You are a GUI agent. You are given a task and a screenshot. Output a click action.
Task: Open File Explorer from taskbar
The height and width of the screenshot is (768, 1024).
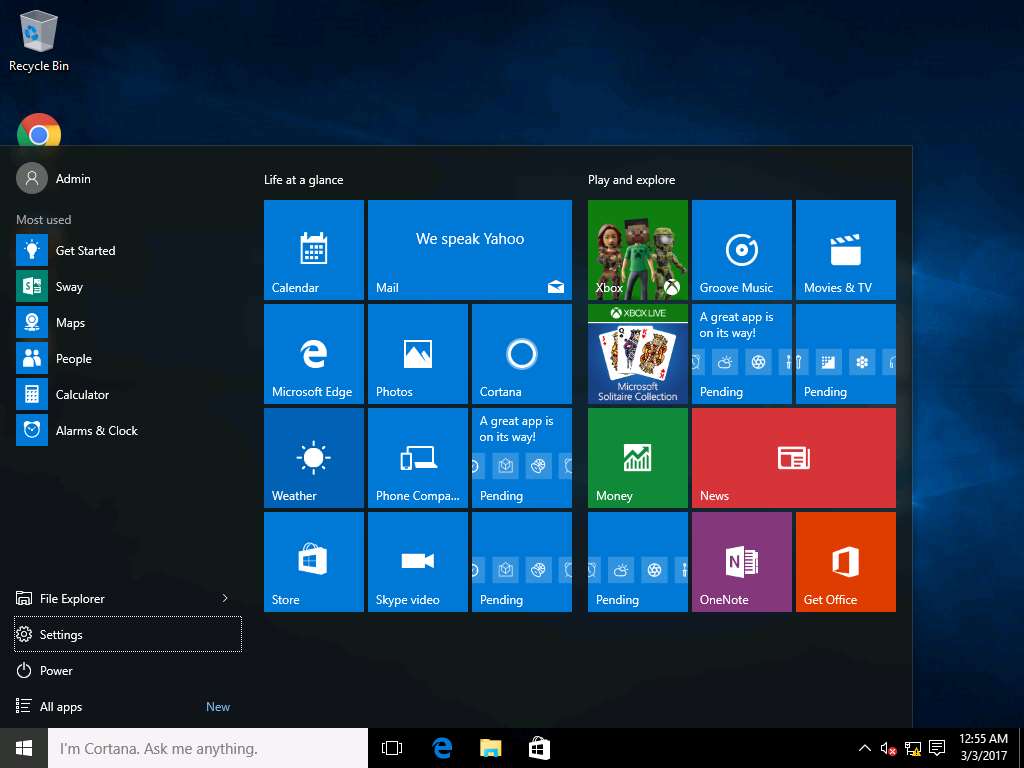[490, 748]
